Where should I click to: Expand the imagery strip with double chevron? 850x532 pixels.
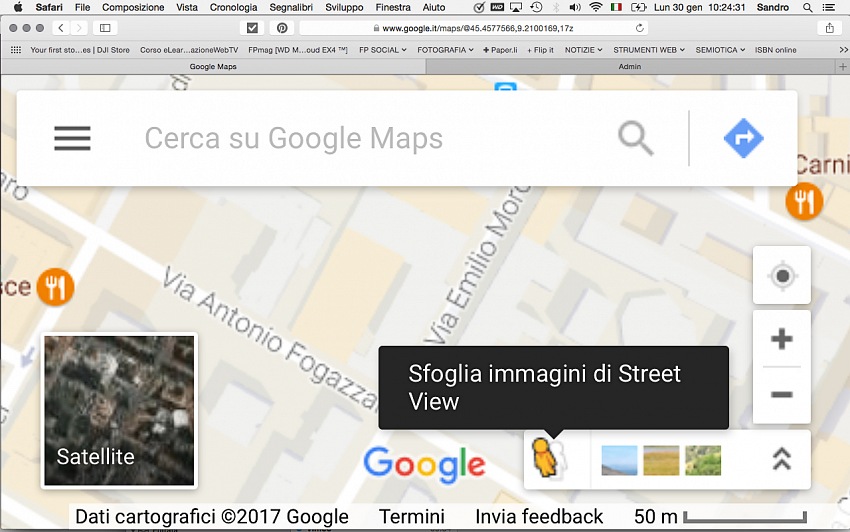click(781, 459)
